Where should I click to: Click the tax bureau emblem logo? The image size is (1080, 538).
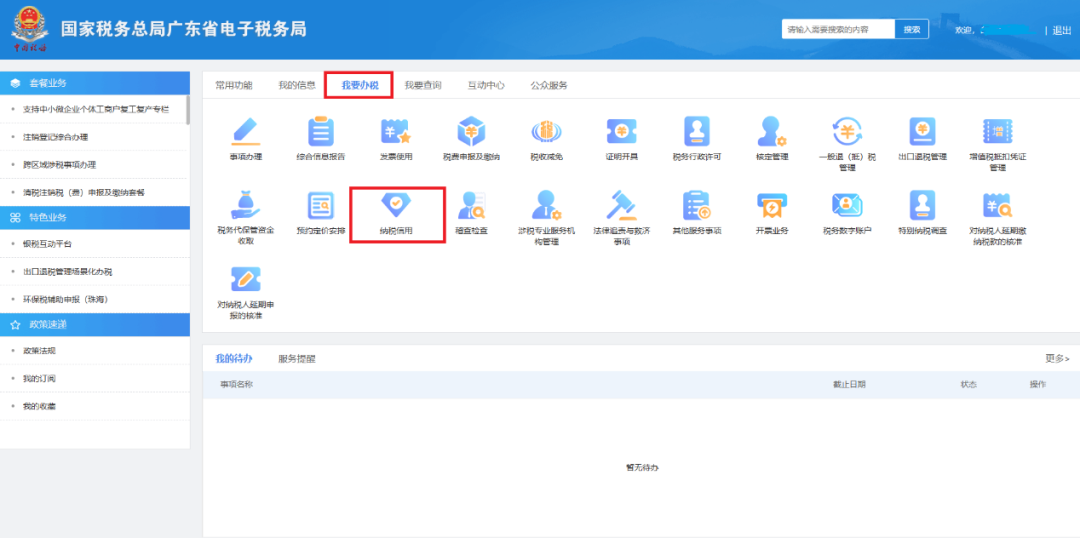tap(30, 29)
